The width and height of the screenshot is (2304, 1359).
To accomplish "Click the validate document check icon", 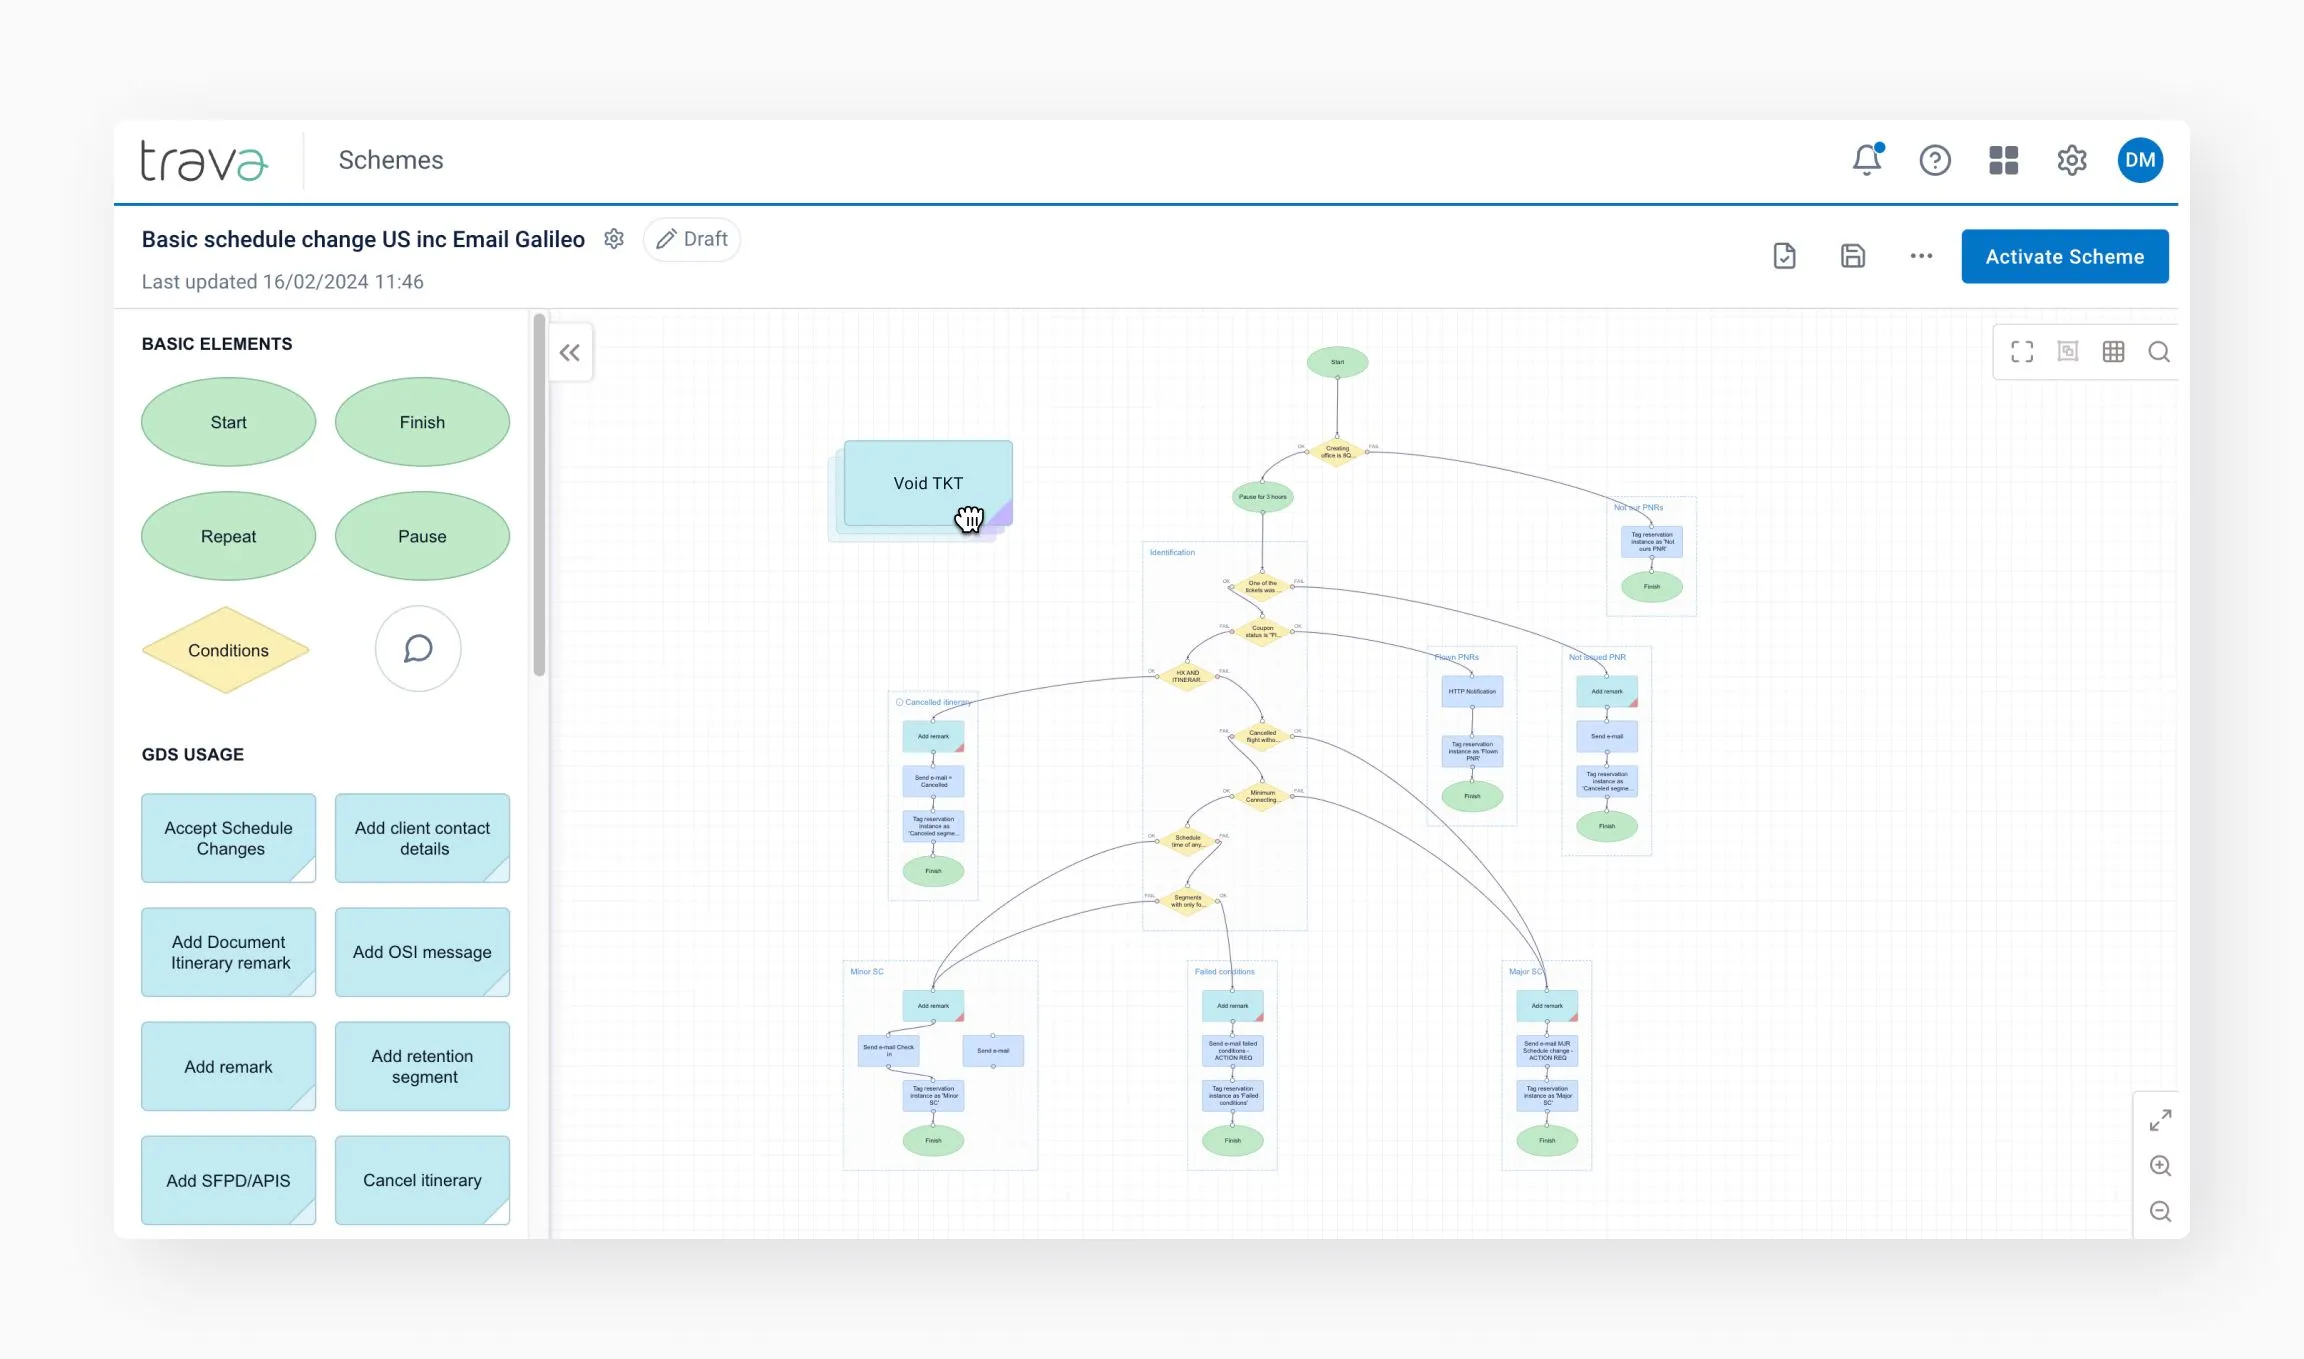I will coord(1784,256).
